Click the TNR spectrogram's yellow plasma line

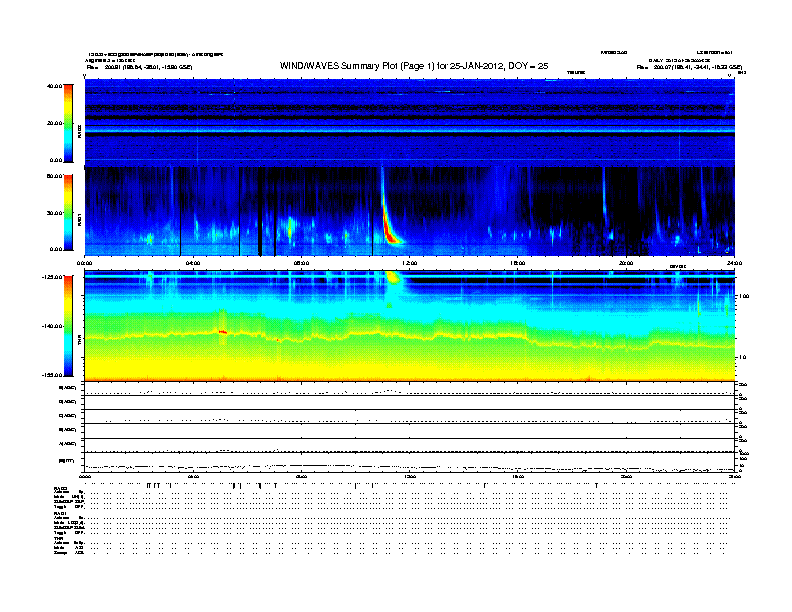(x=410, y=337)
